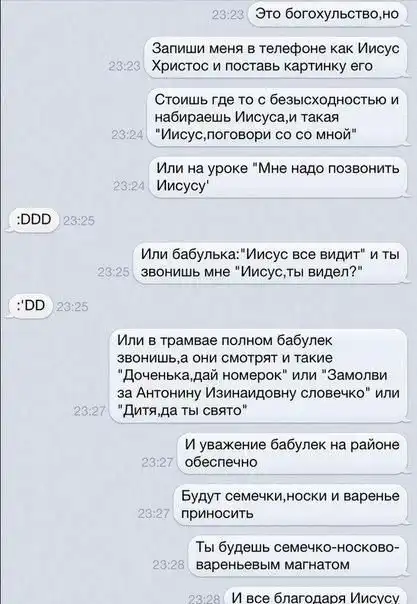Click the 23:25 timestamp beside ':'DD'

(72, 307)
